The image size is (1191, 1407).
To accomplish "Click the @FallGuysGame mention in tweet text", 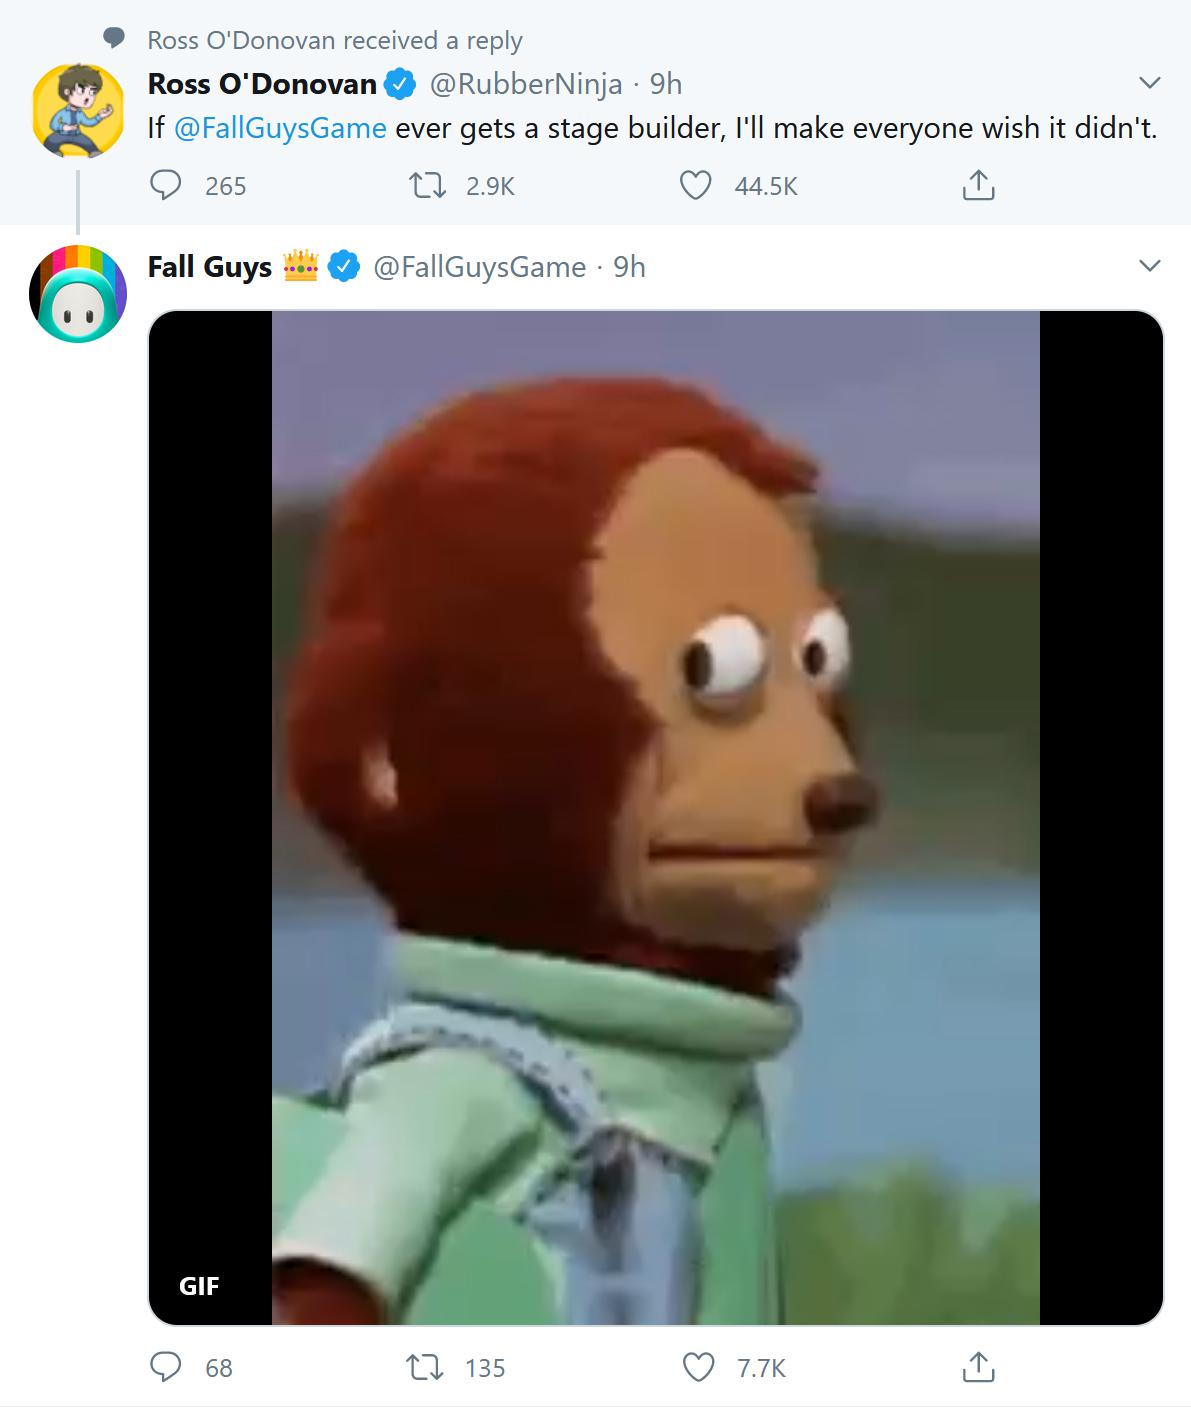I will 280,129.
